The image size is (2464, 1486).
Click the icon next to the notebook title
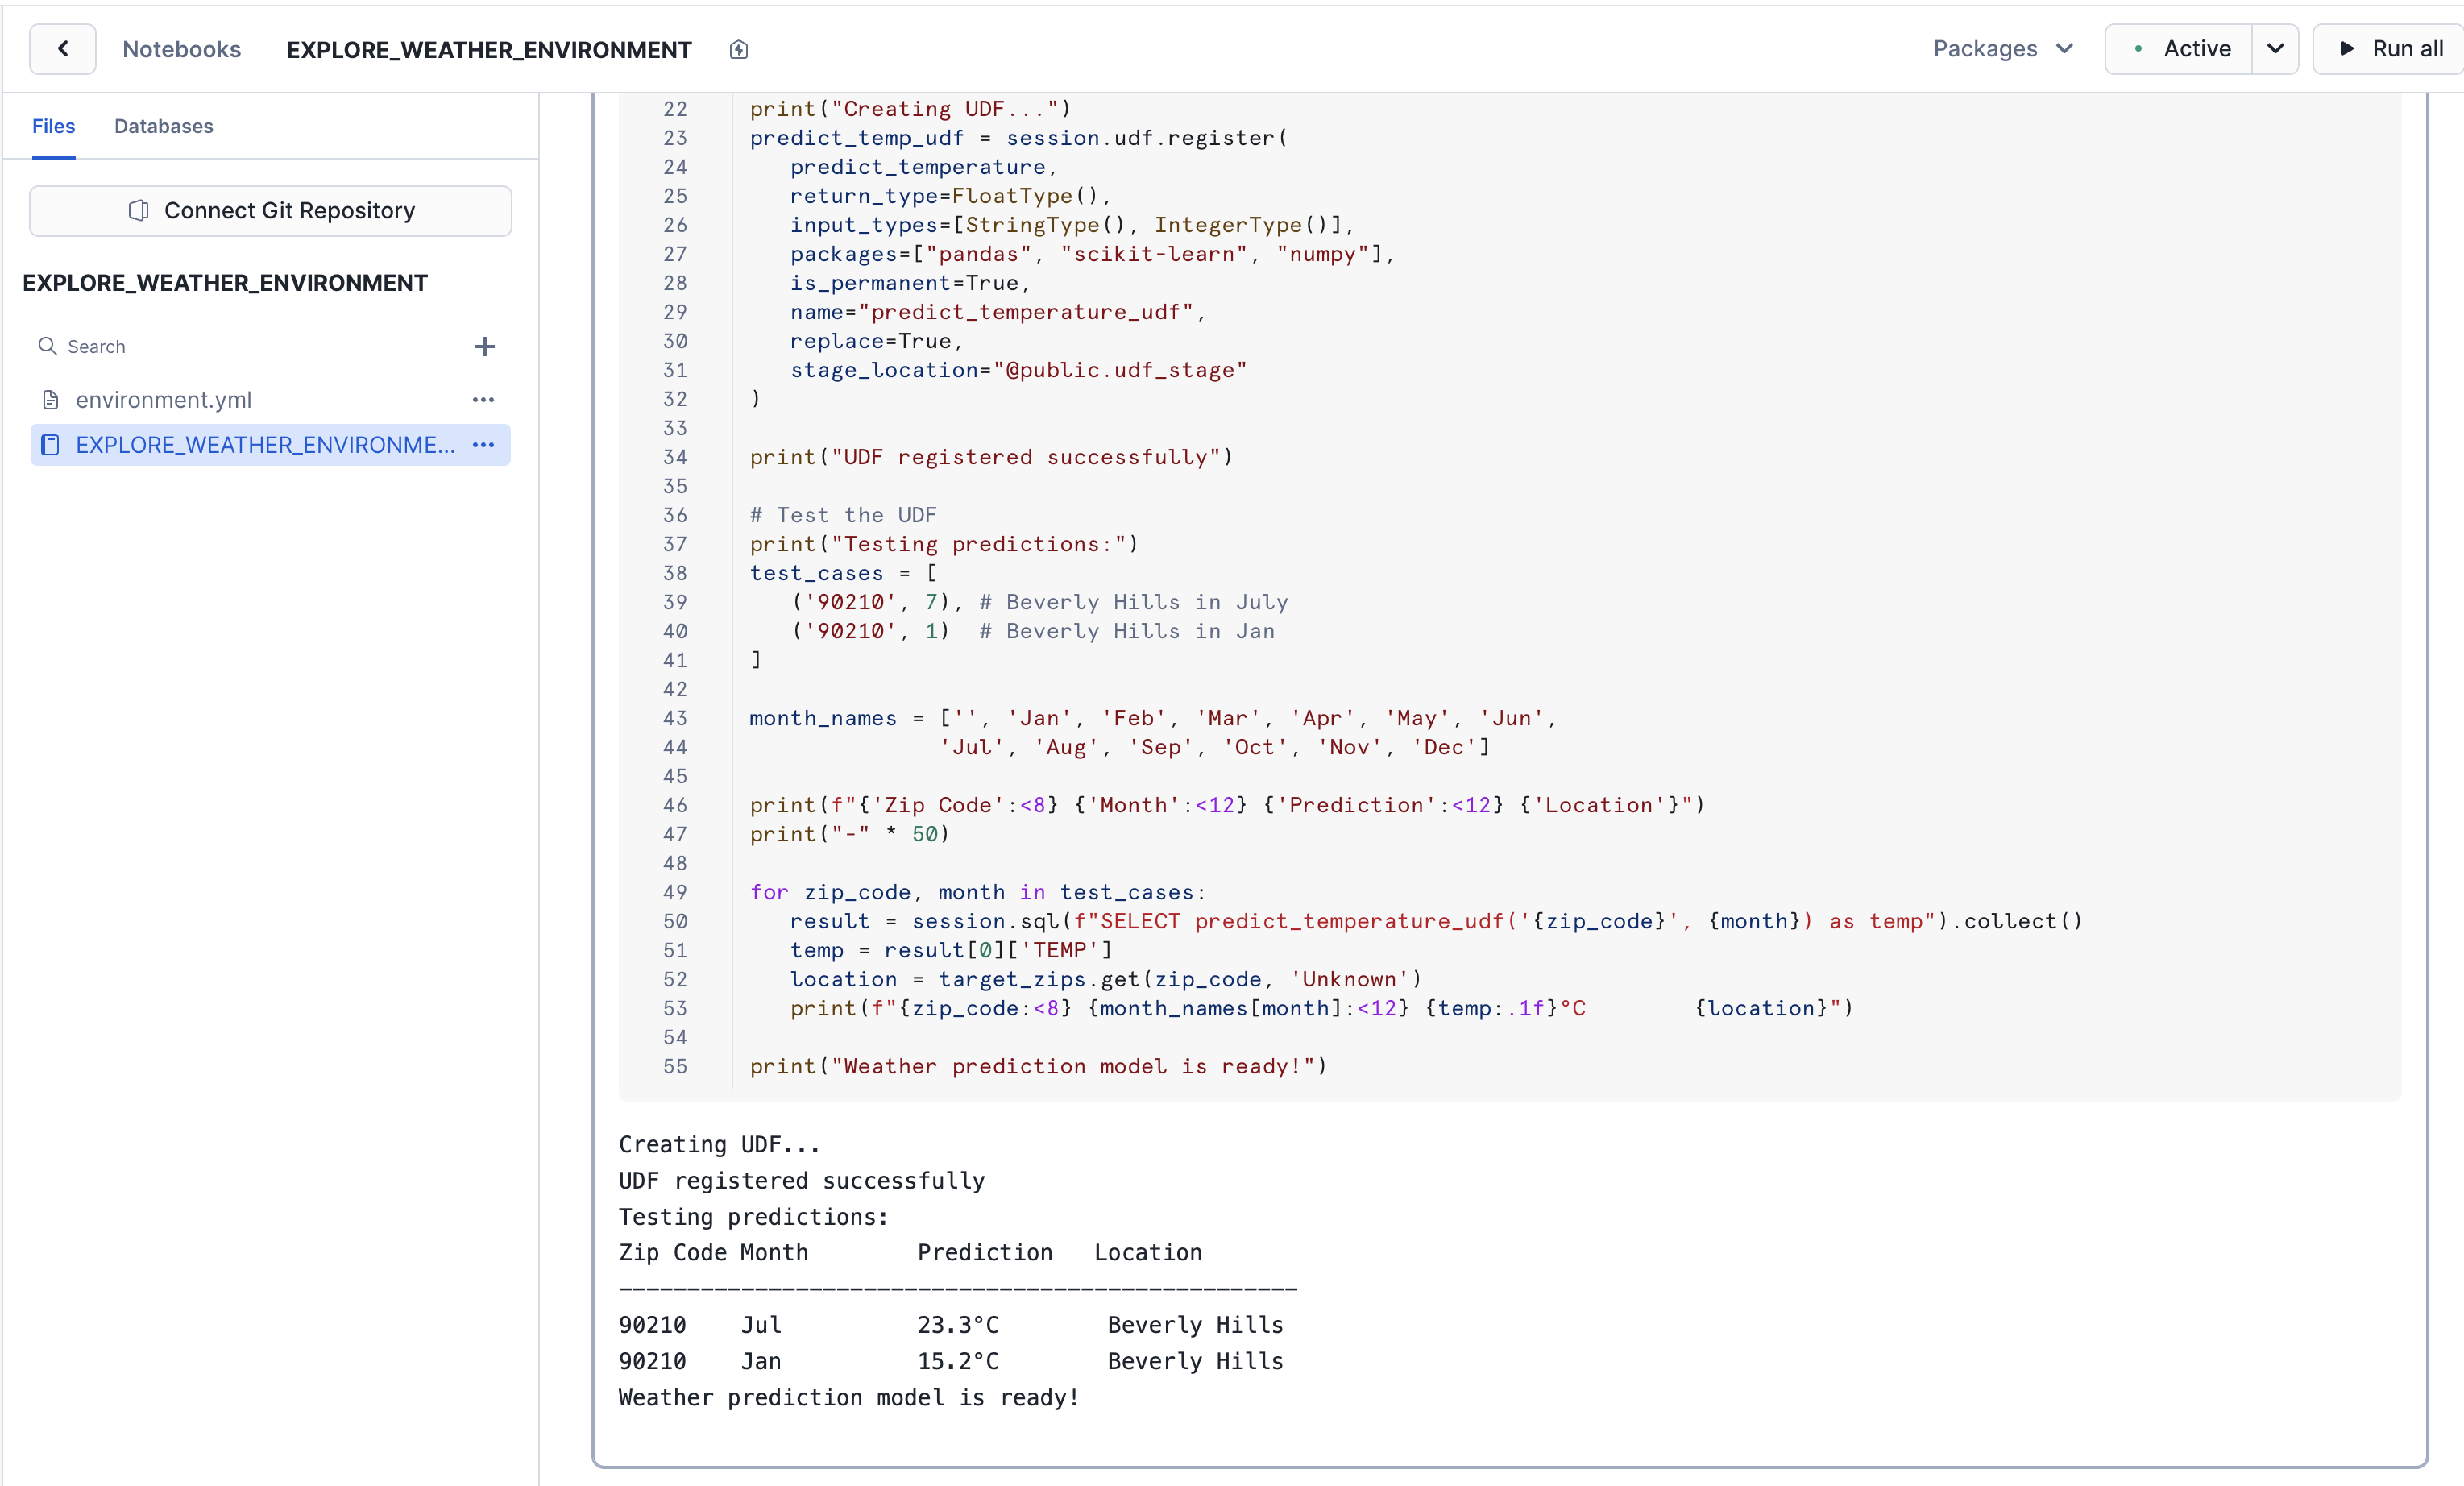[738, 50]
